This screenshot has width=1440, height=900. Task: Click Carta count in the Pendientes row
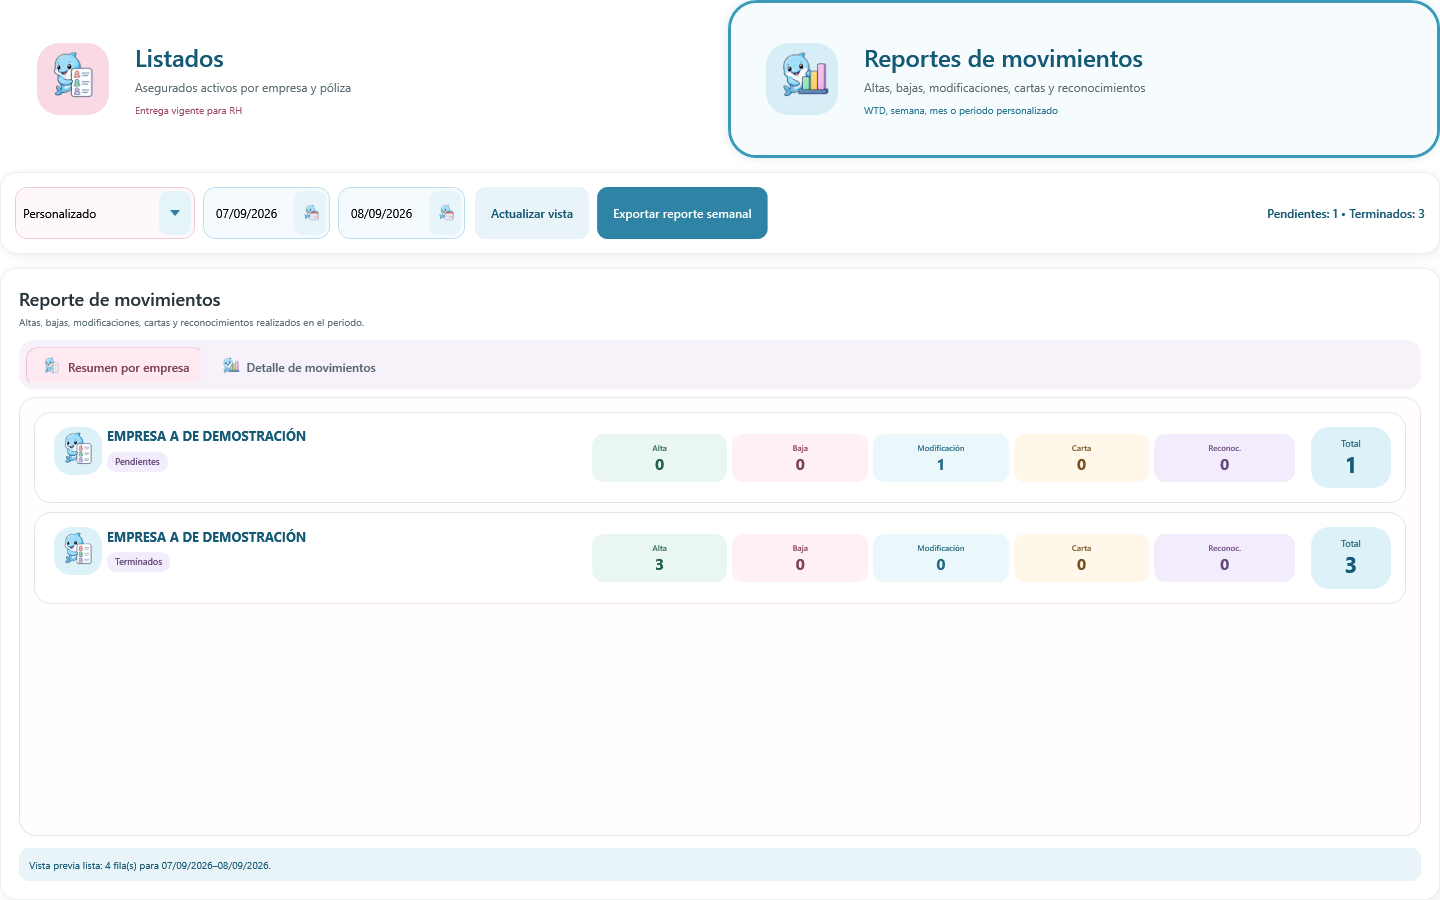(x=1081, y=458)
